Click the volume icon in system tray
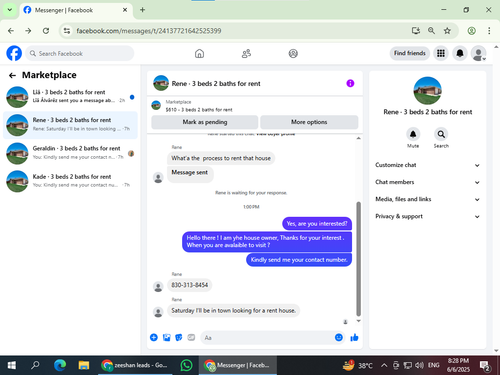Viewport: 500px width, 375px height. pos(419,365)
